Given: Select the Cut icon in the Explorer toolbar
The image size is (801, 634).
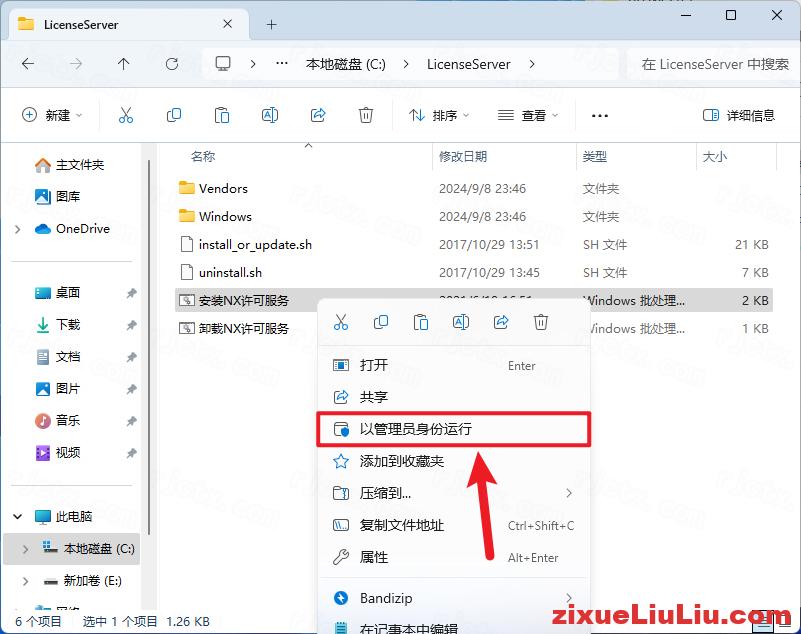Looking at the screenshot, I should pyautogui.click(x=126, y=115).
